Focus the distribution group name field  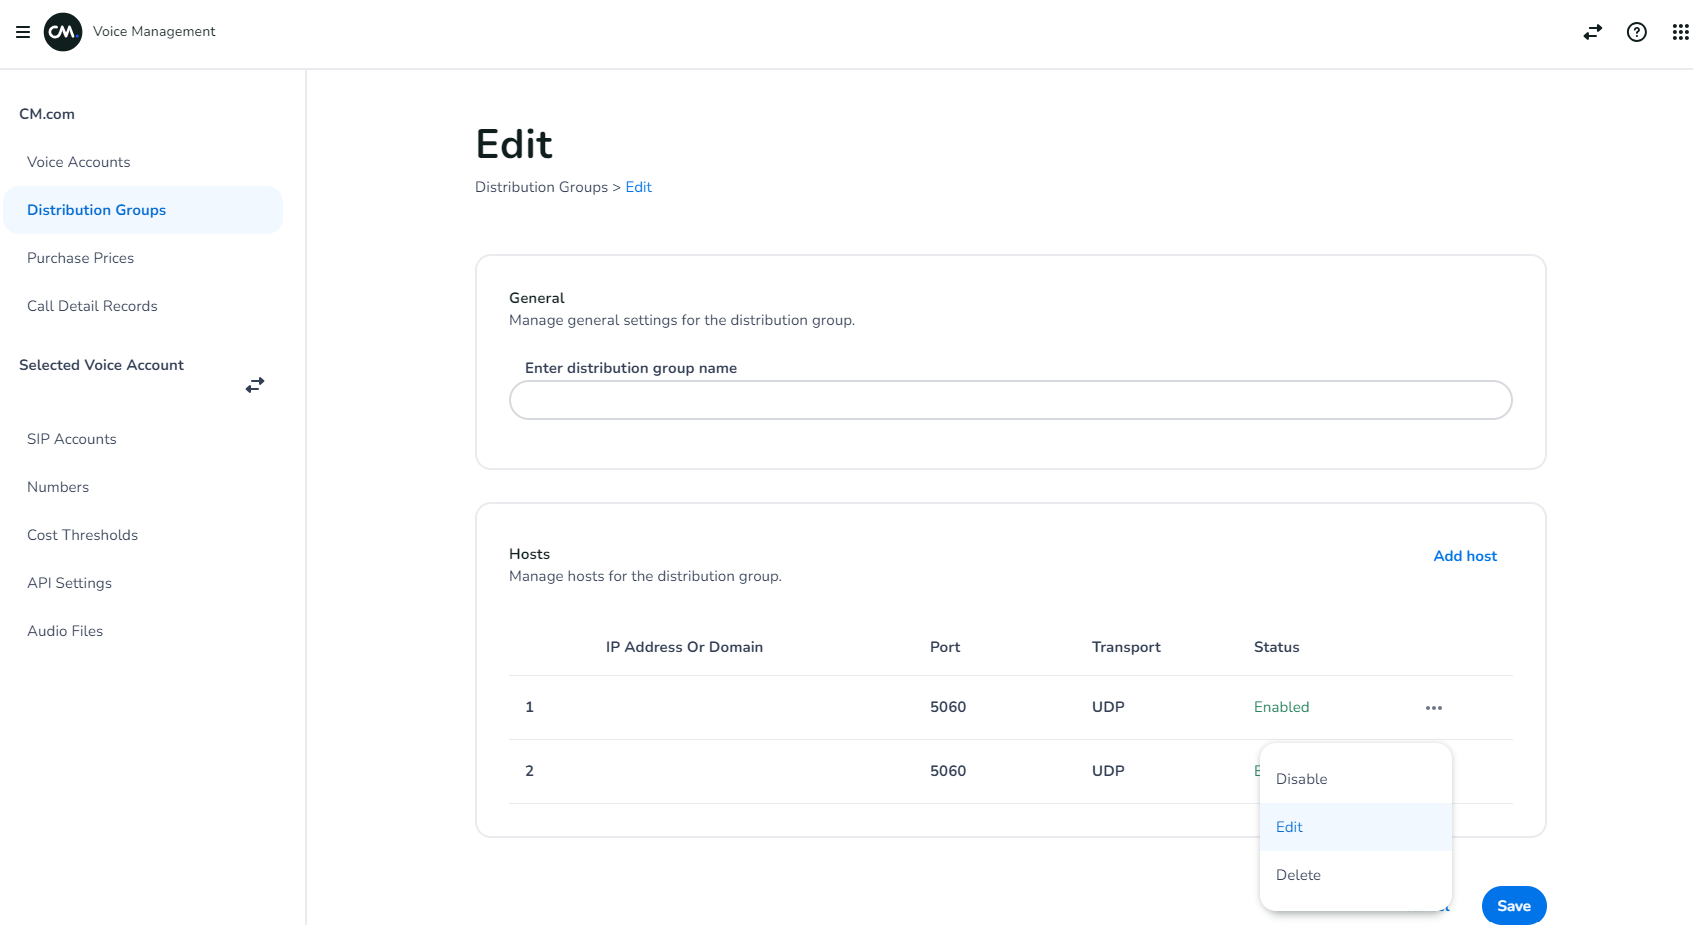[1010, 400]
